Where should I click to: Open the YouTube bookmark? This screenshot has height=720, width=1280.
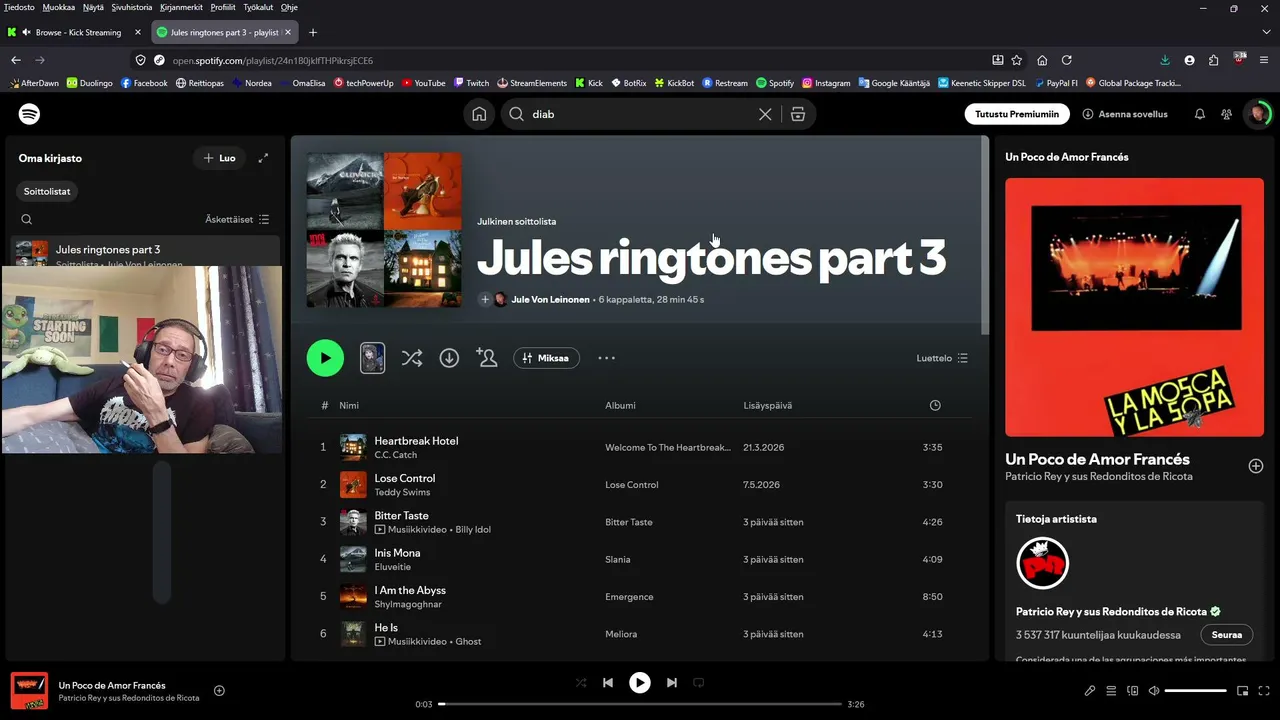tap(423, 83)
